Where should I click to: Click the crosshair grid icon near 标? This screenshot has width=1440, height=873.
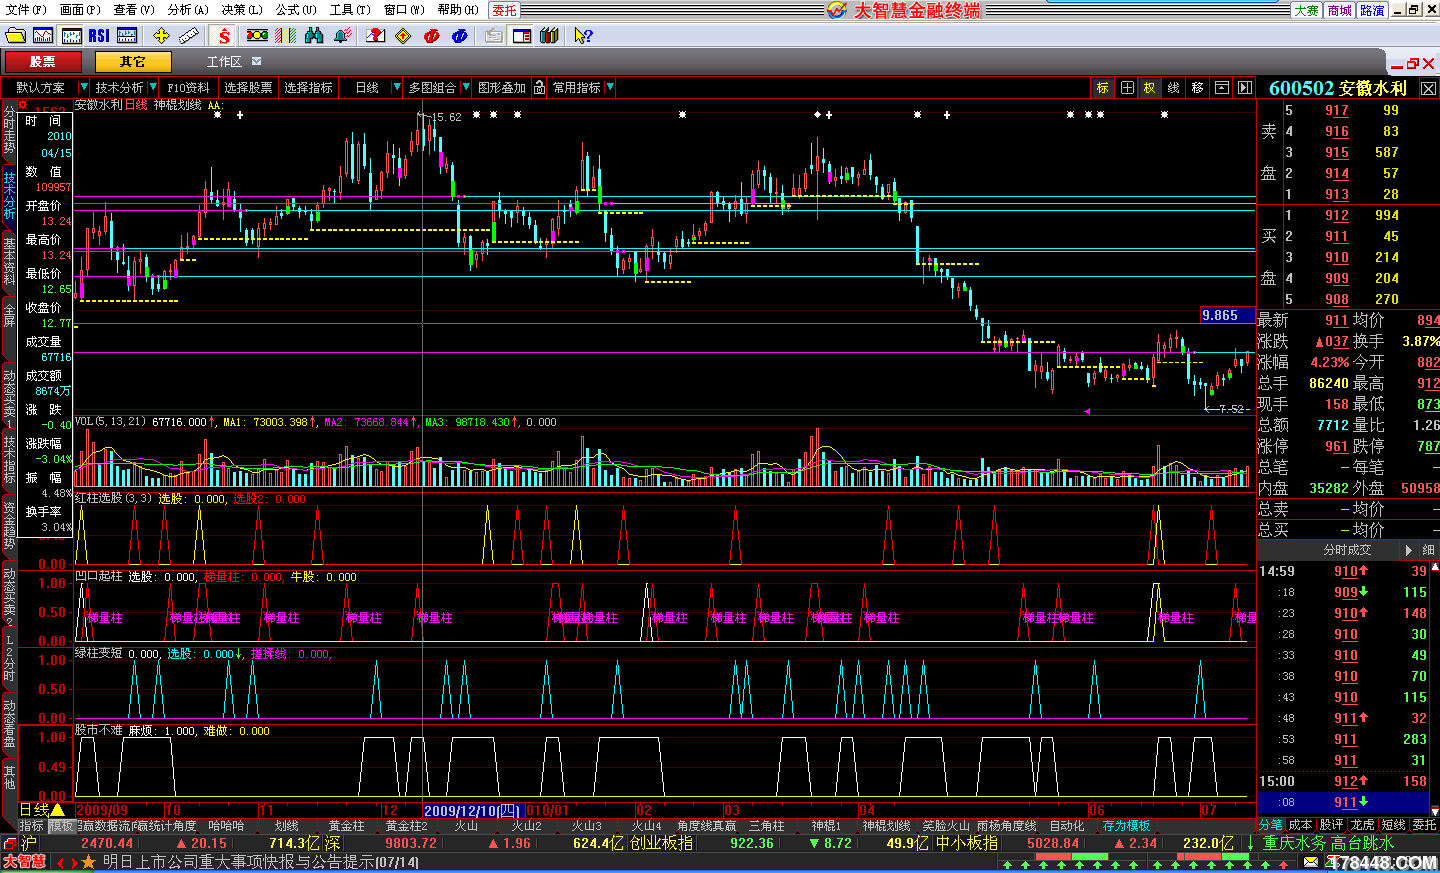(x=1127, y=88)
